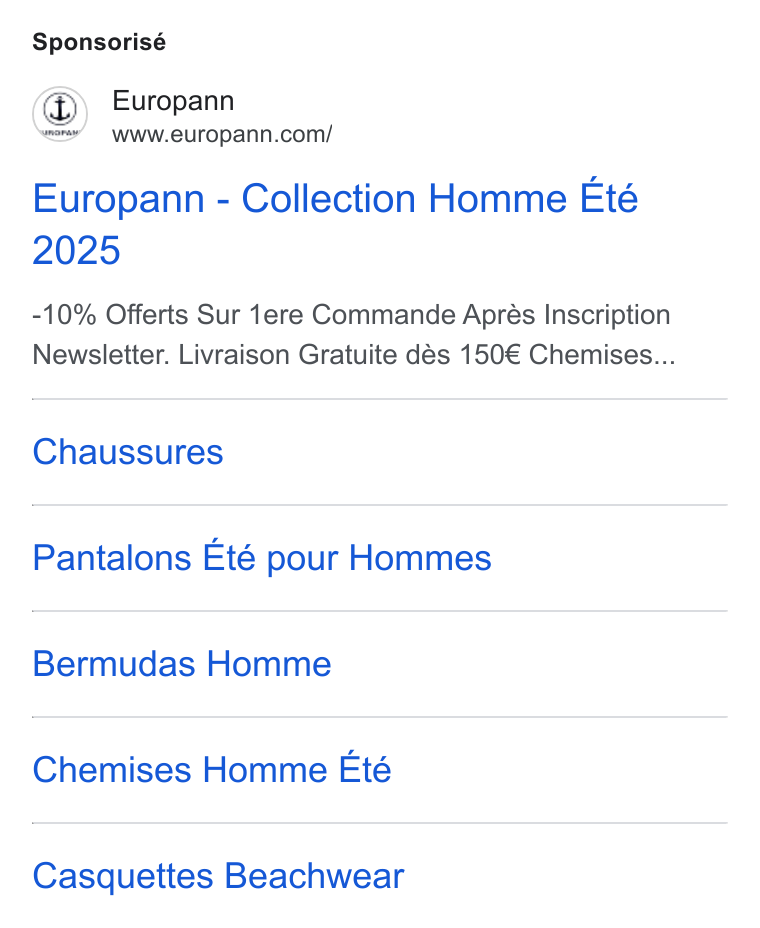Select the Chaussures sitelink
The height and width of the screenshot is (928, 760).
click(128, 452)
